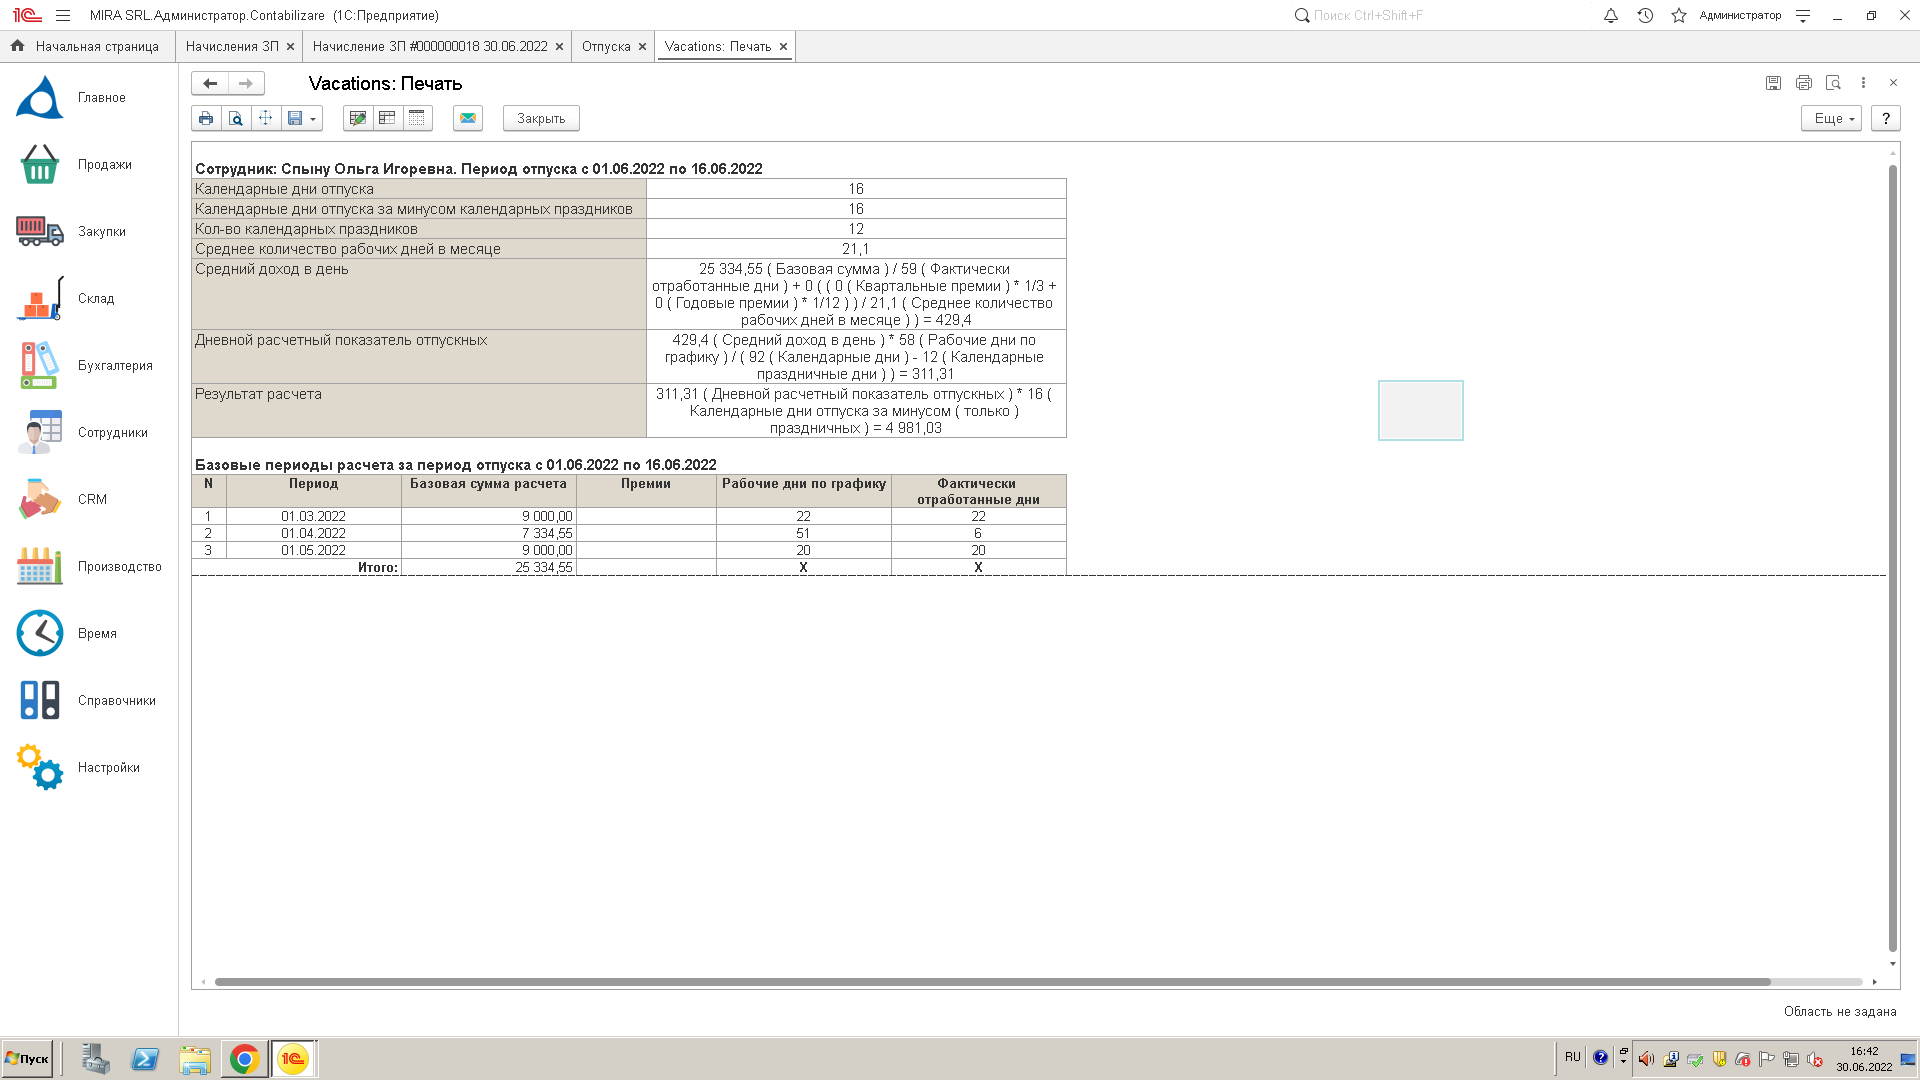This screenshot has height=1080, width=1920.
Task: Expand the Еще dropdown menu
Action: coord(1832,118)
